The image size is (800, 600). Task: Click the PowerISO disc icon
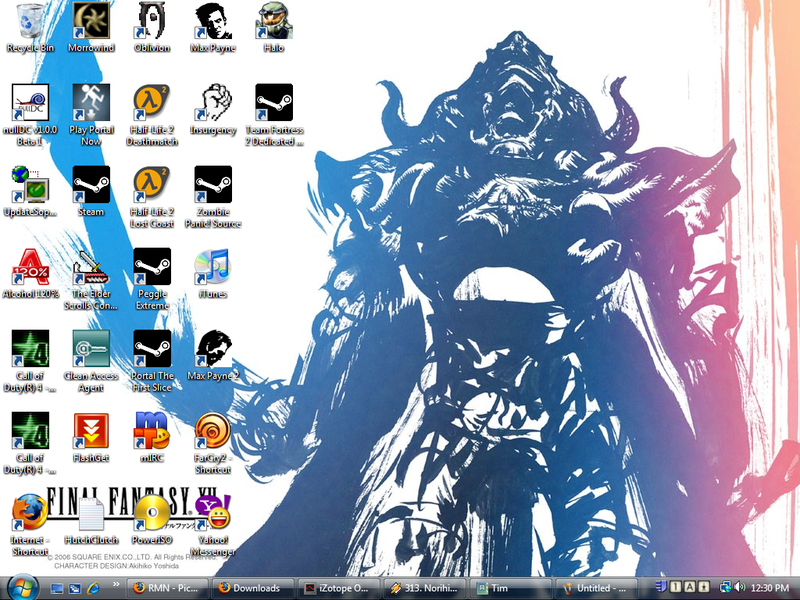(x=151, y=513)
